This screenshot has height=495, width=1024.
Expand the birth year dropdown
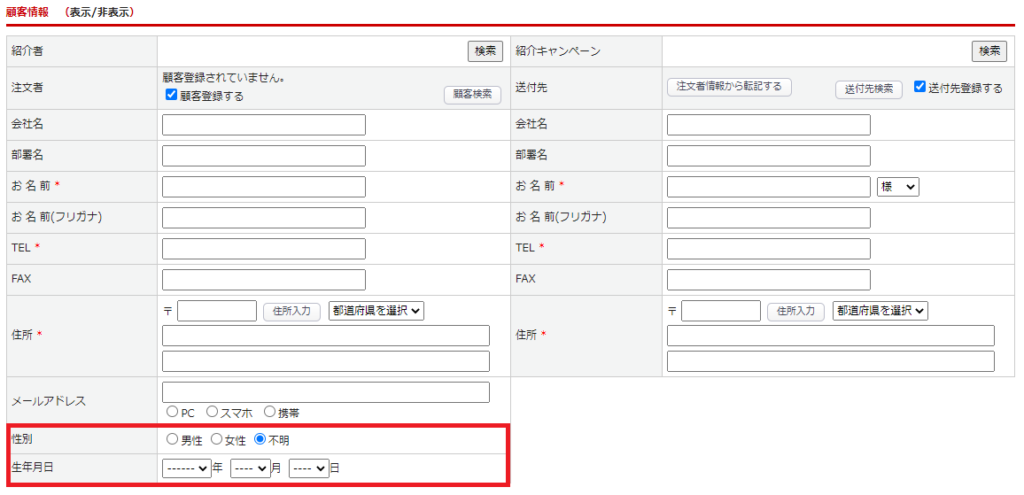187,468
